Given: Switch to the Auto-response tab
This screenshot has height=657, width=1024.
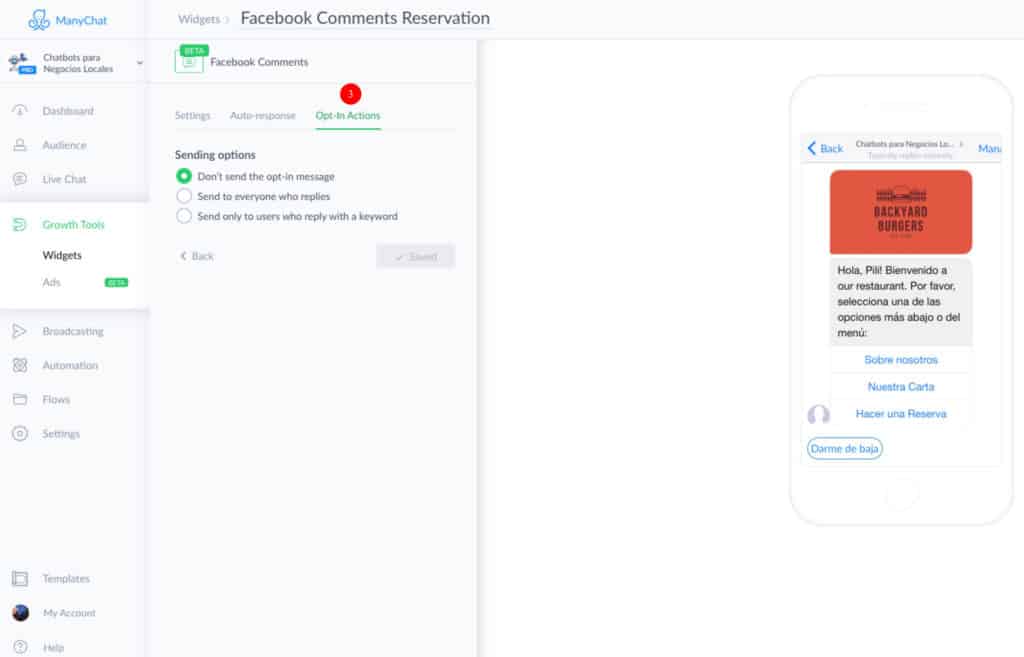Looking at the screenshot, I should click(x=263, y=116).
